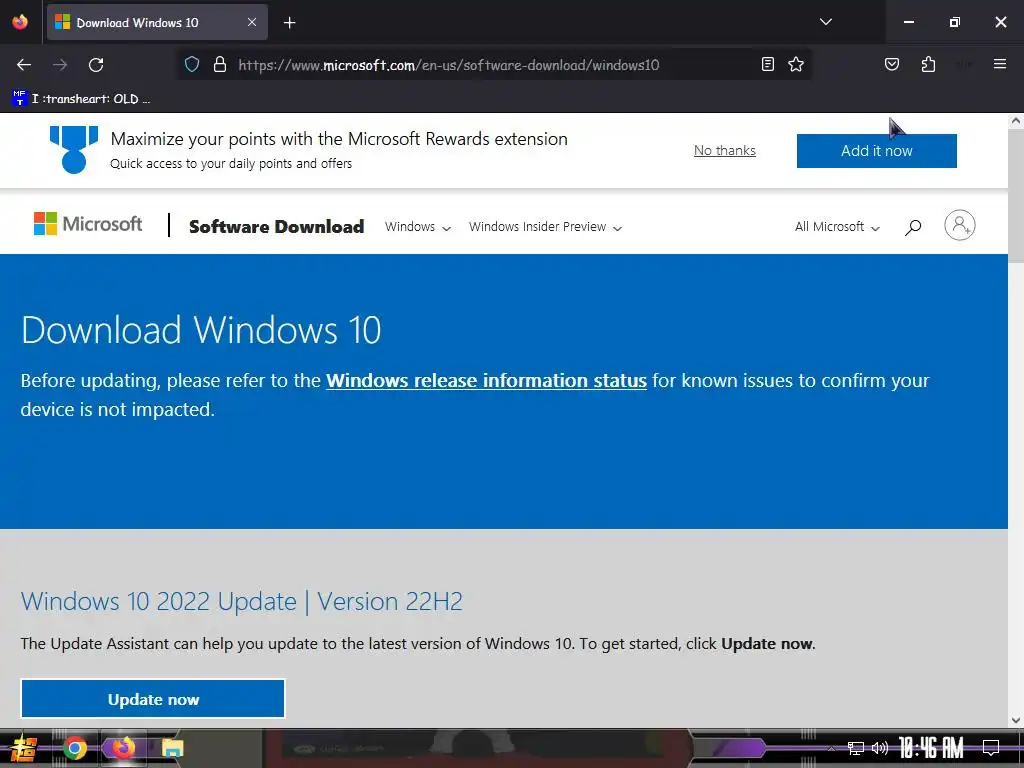
Task: Open the Save to Pocket icon
Action: [x=891, y=64]
